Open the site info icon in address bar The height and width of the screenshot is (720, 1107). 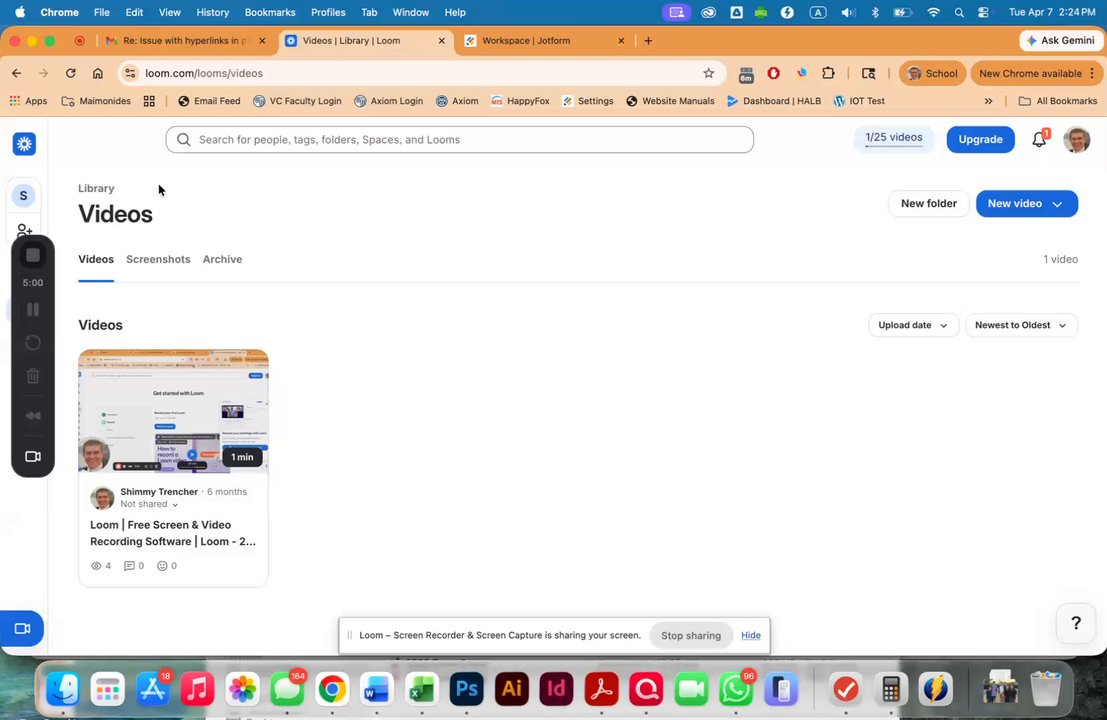tap(130, 73)
